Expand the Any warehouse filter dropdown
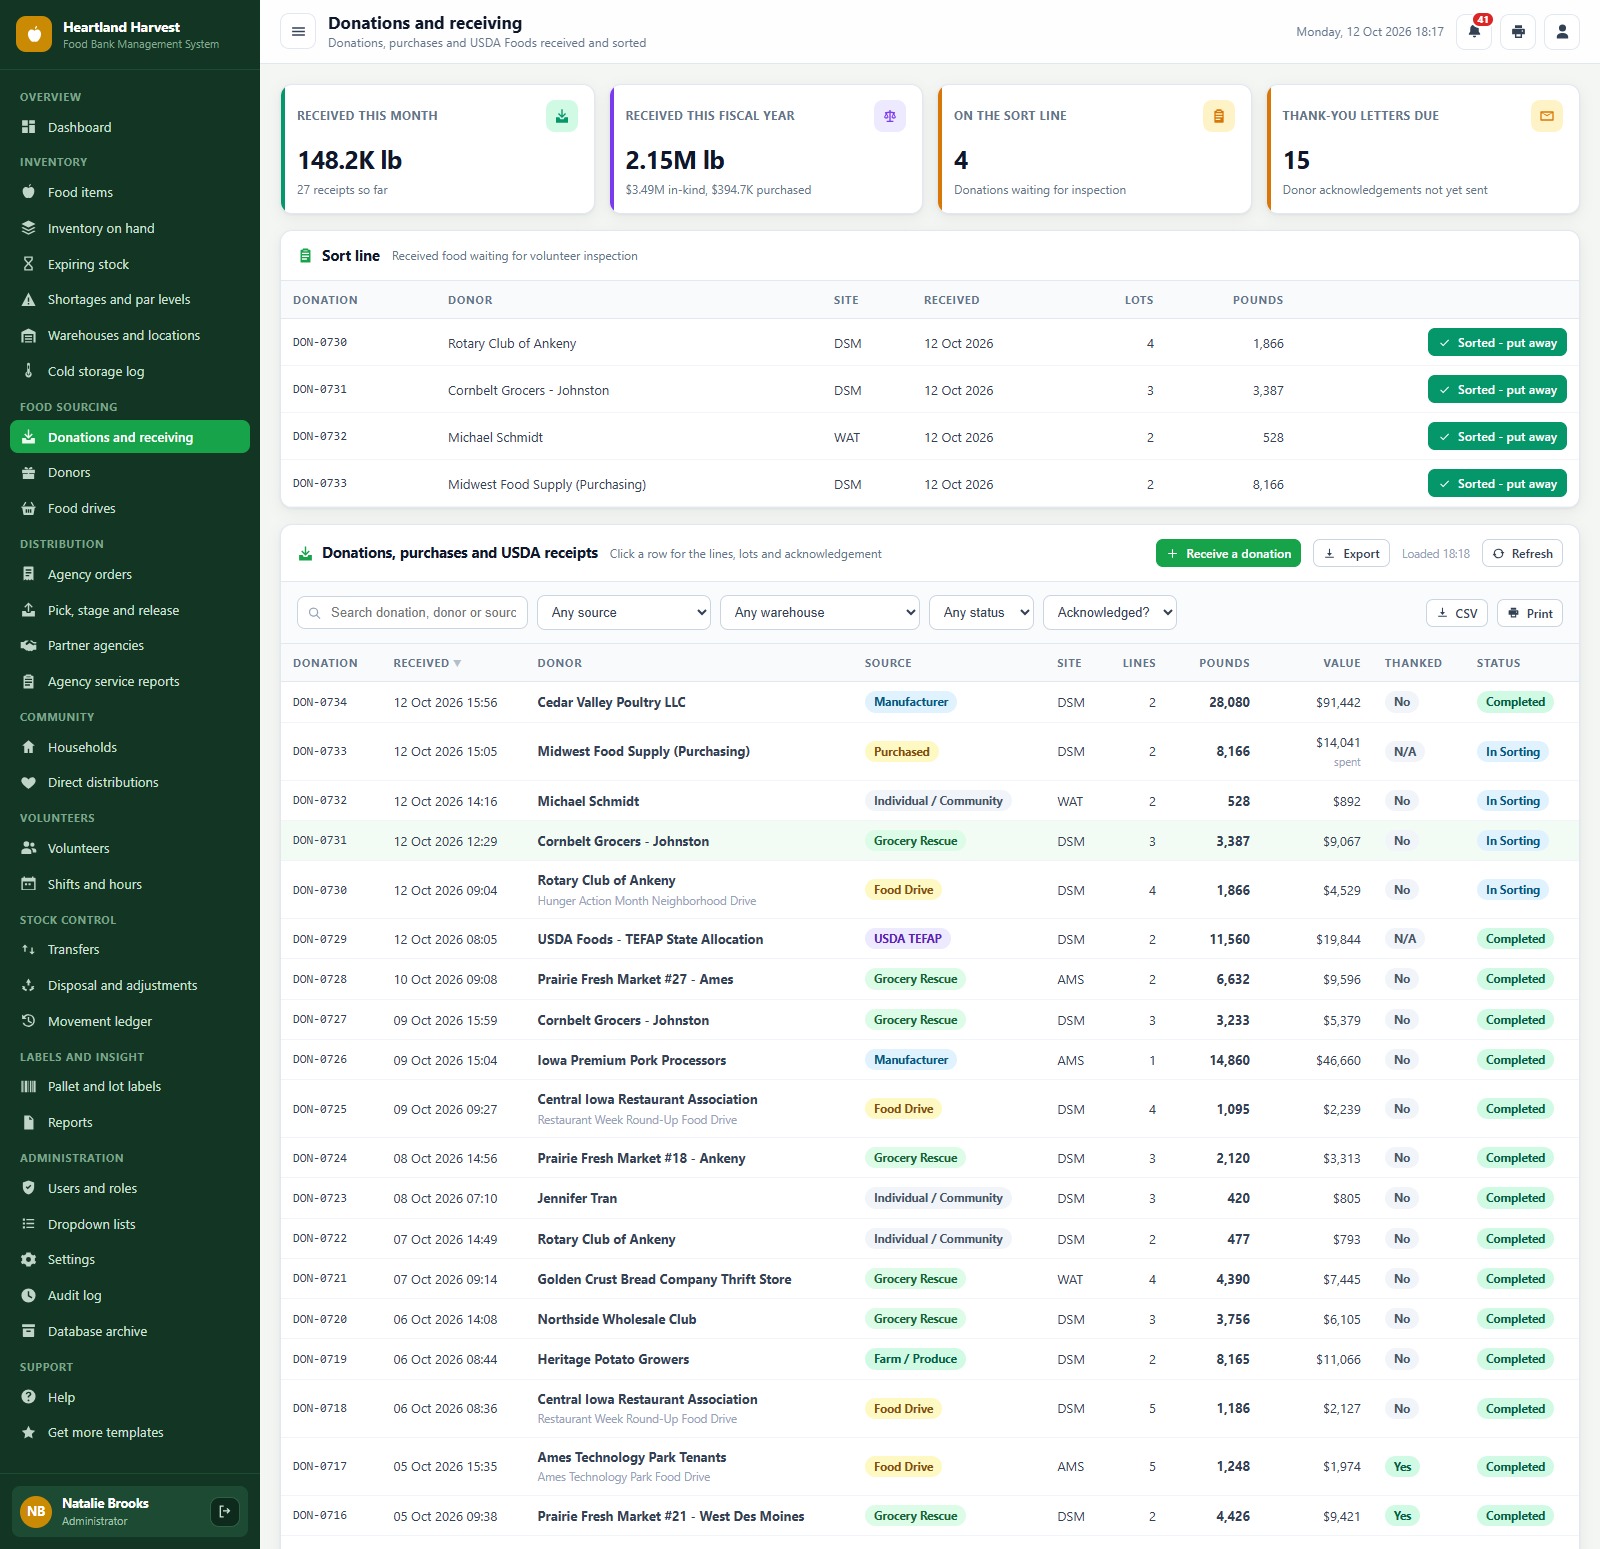The width and height of the screenshot is (1600, 1549). pyautogui.click(x=820, y=613)
